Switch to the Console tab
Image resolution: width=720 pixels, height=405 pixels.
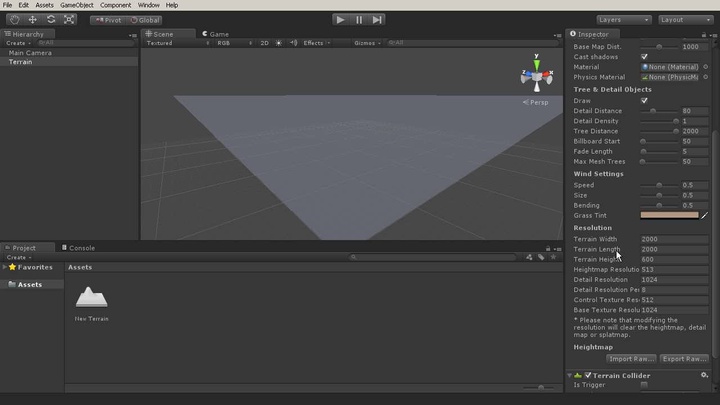pyautogui.click(x=81, y=248)
